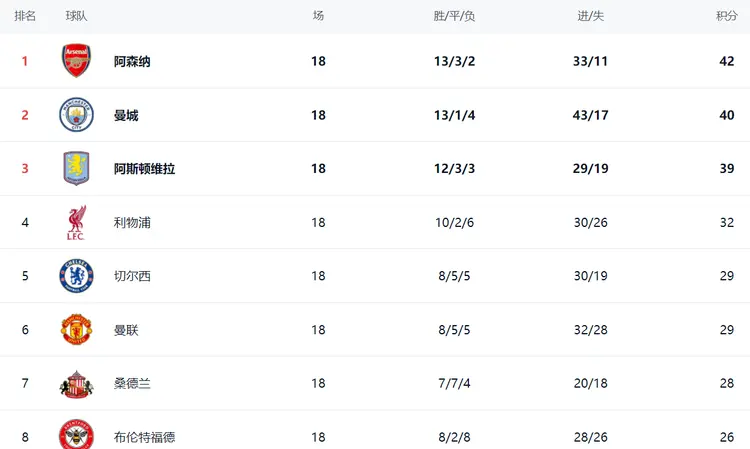Select the Aston Villa crest icon
Screen dimensions: 750x449
76,168
